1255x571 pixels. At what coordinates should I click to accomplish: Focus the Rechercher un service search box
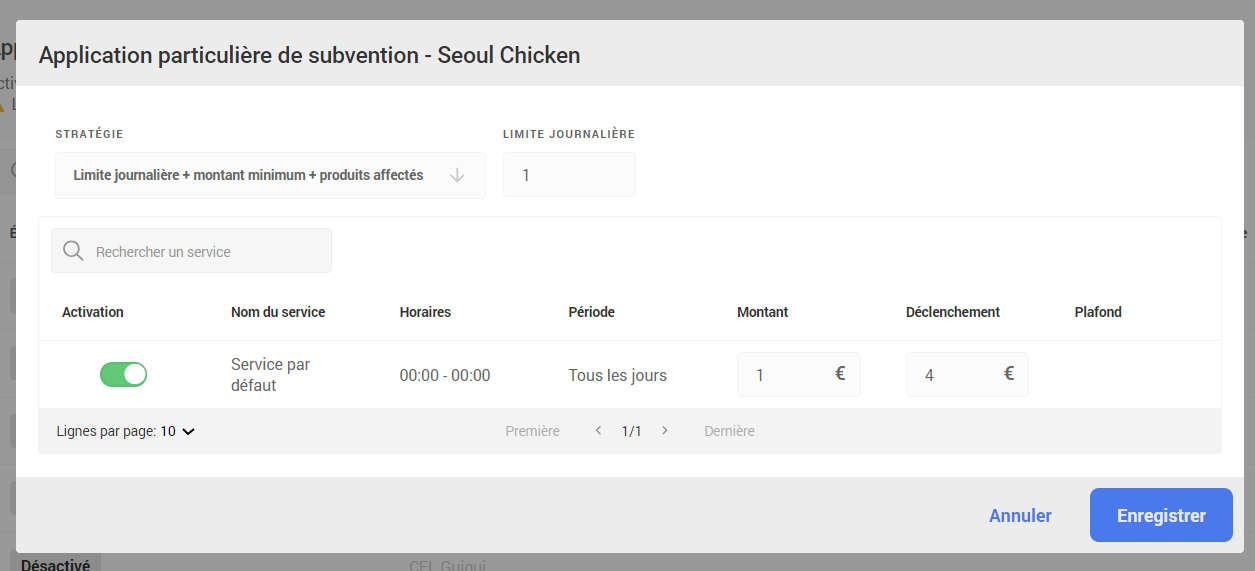coord(205,252)
